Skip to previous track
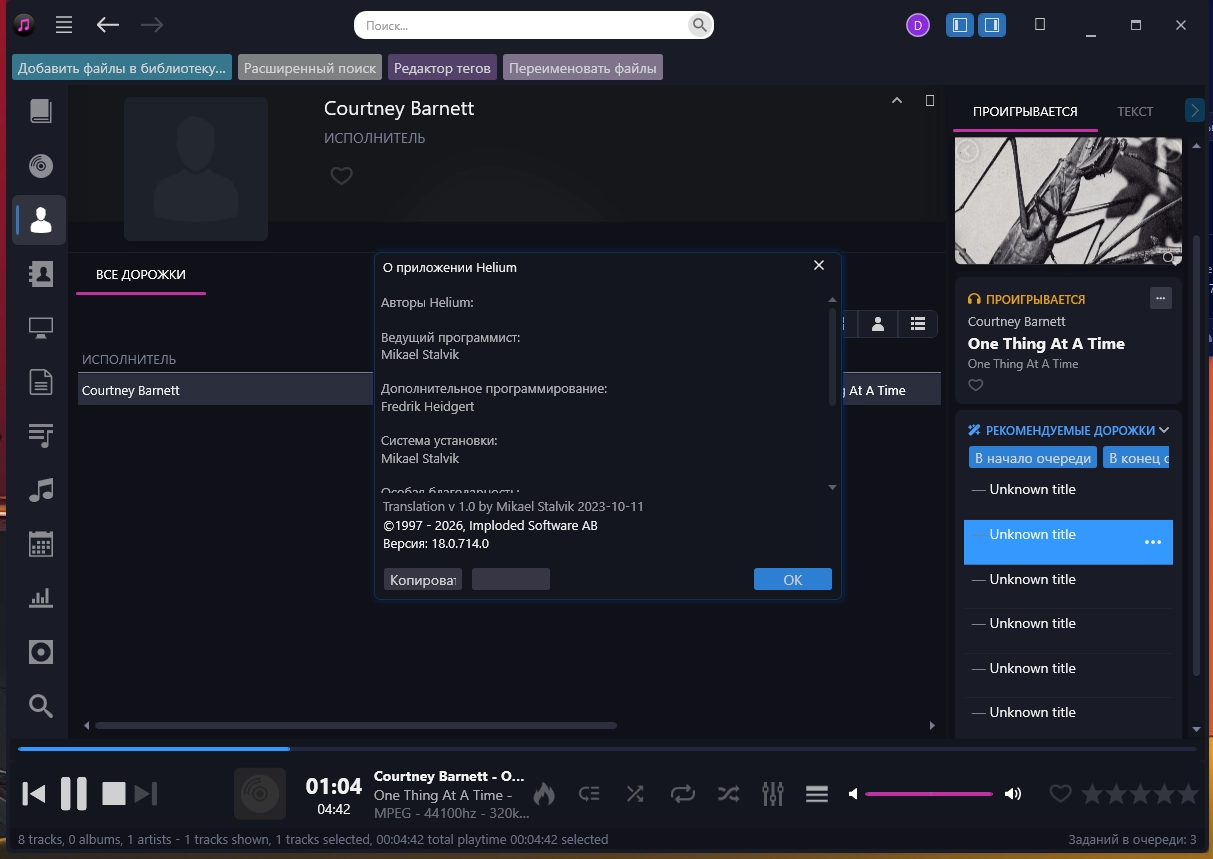The width and height of the screenshot is (1213, 859). click(x=34, y=794)
